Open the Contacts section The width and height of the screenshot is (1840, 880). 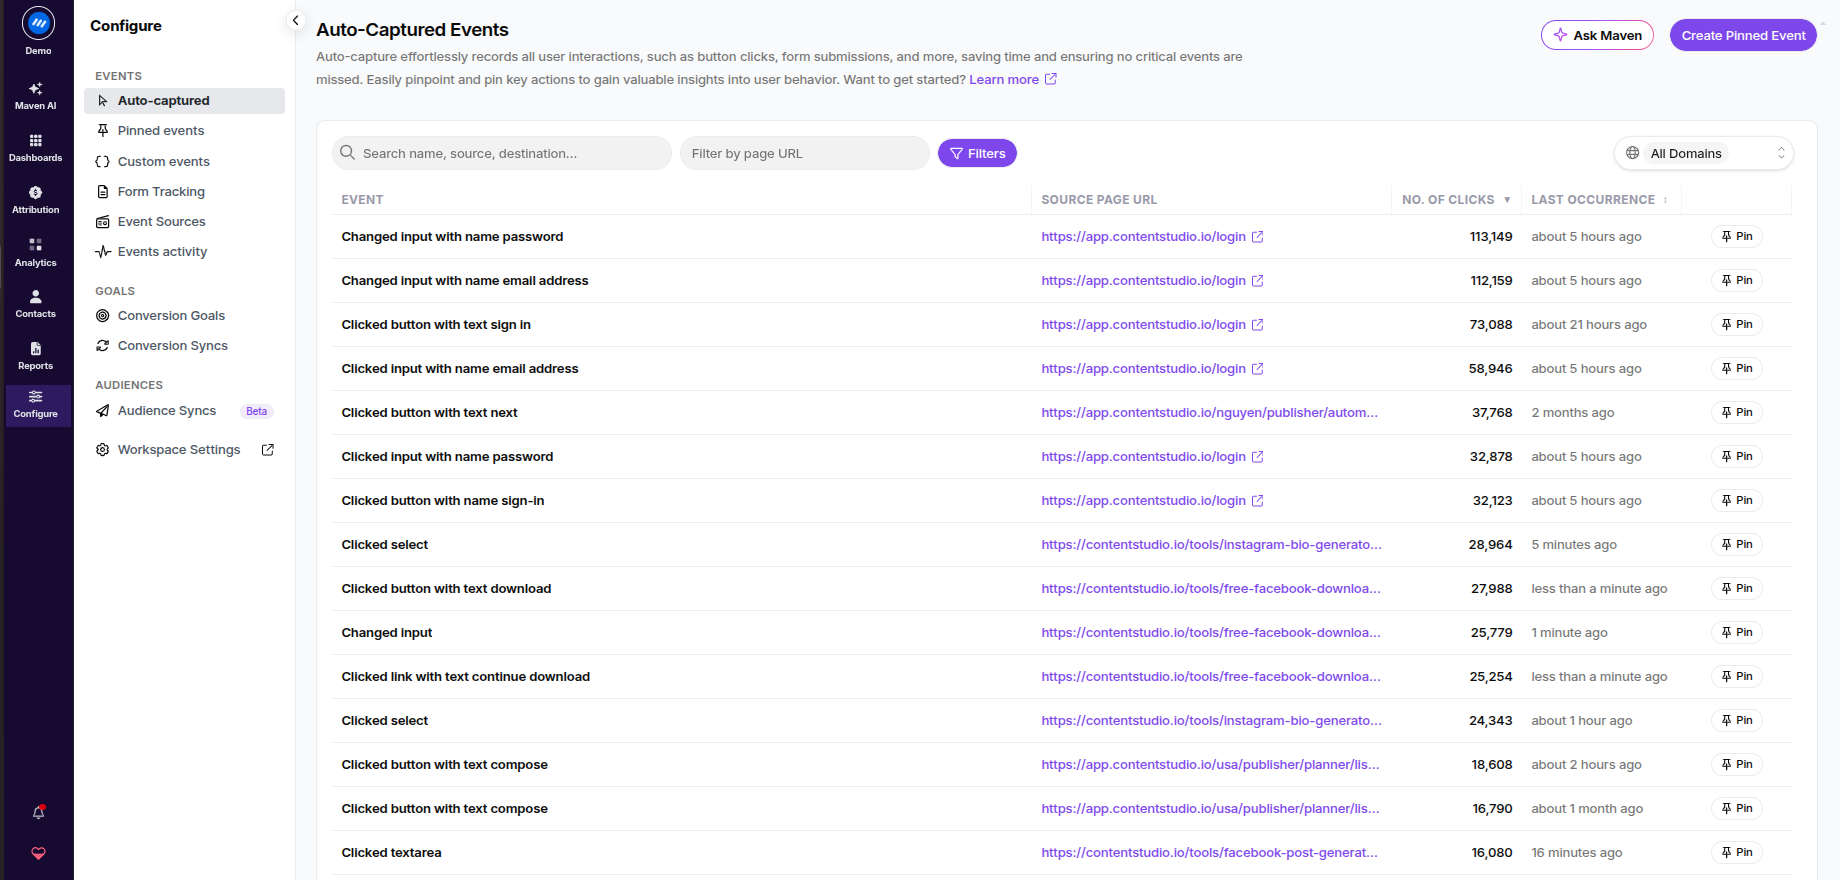tap(36, 304)
